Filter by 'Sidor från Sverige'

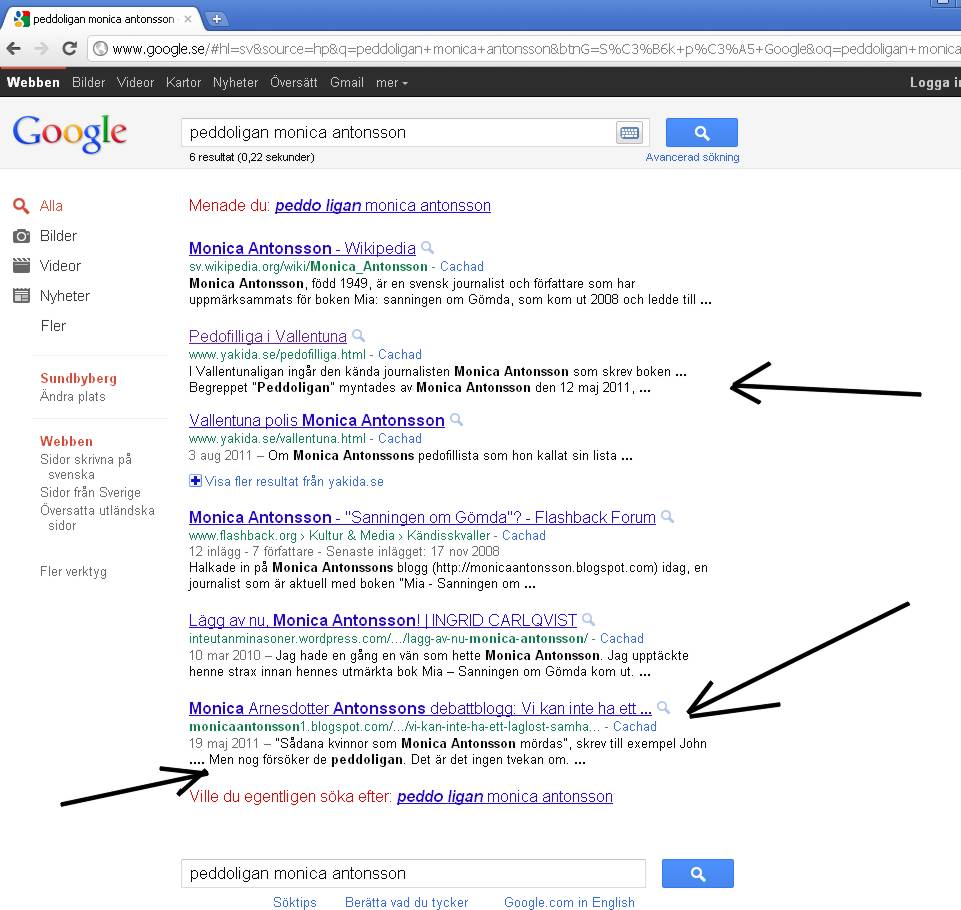tap(90, 492)
